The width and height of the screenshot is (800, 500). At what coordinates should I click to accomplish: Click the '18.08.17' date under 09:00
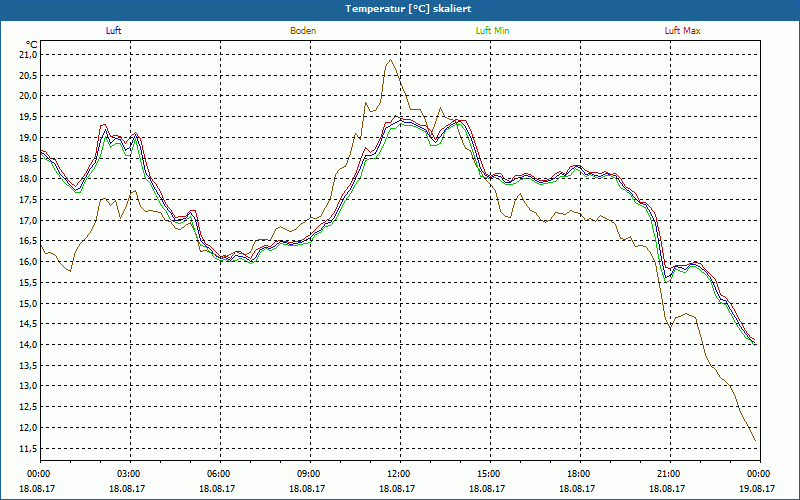[x=307, y=488]
